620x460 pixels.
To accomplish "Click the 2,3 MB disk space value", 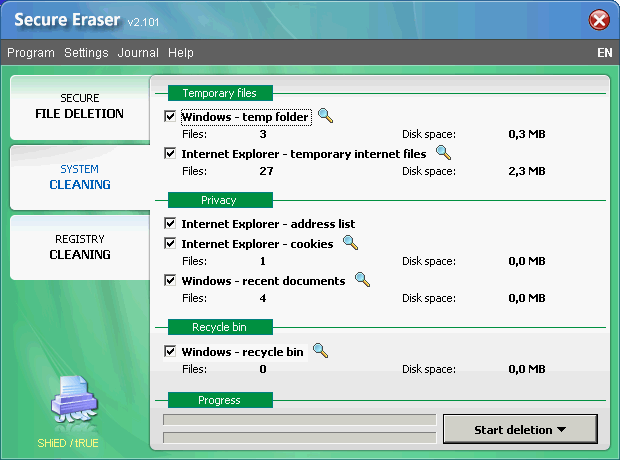I will coord(527,171).
